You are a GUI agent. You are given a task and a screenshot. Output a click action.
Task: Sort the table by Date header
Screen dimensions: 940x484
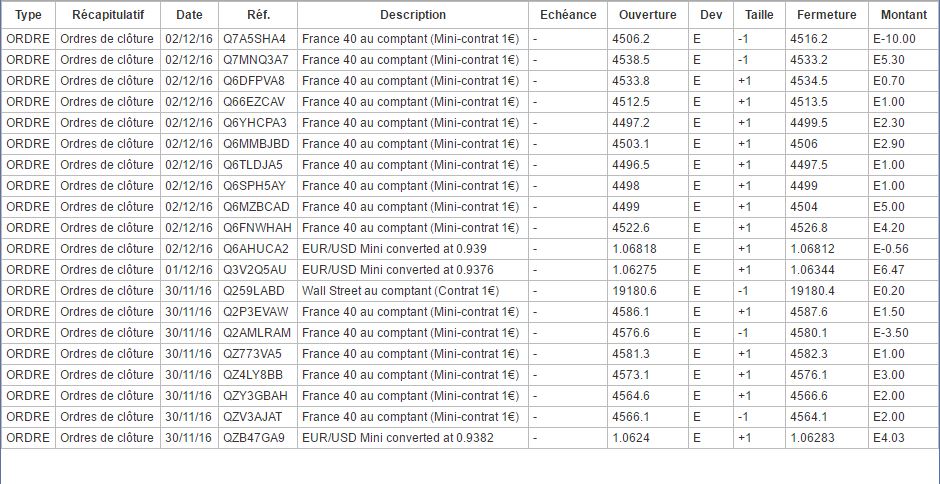(x=188, y=15)
